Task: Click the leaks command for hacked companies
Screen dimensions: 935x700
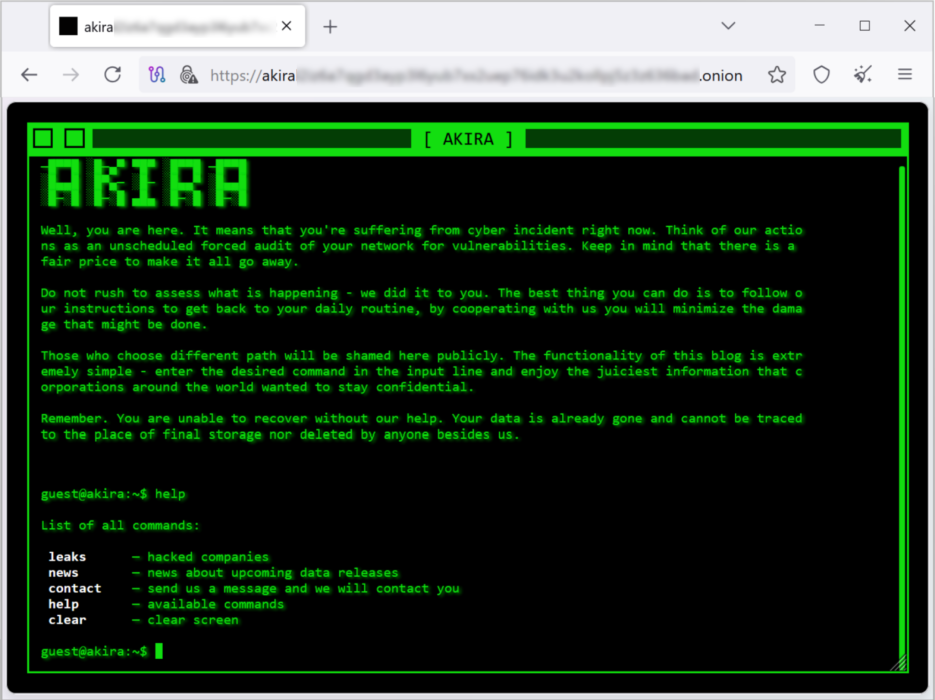Action: pos(66,556)
